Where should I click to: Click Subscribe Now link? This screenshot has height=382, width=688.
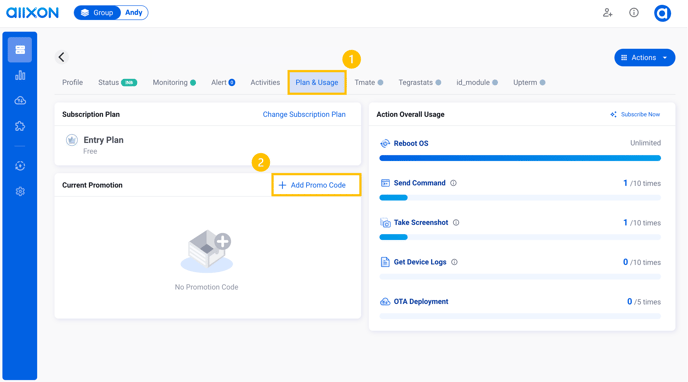point(635,114)
